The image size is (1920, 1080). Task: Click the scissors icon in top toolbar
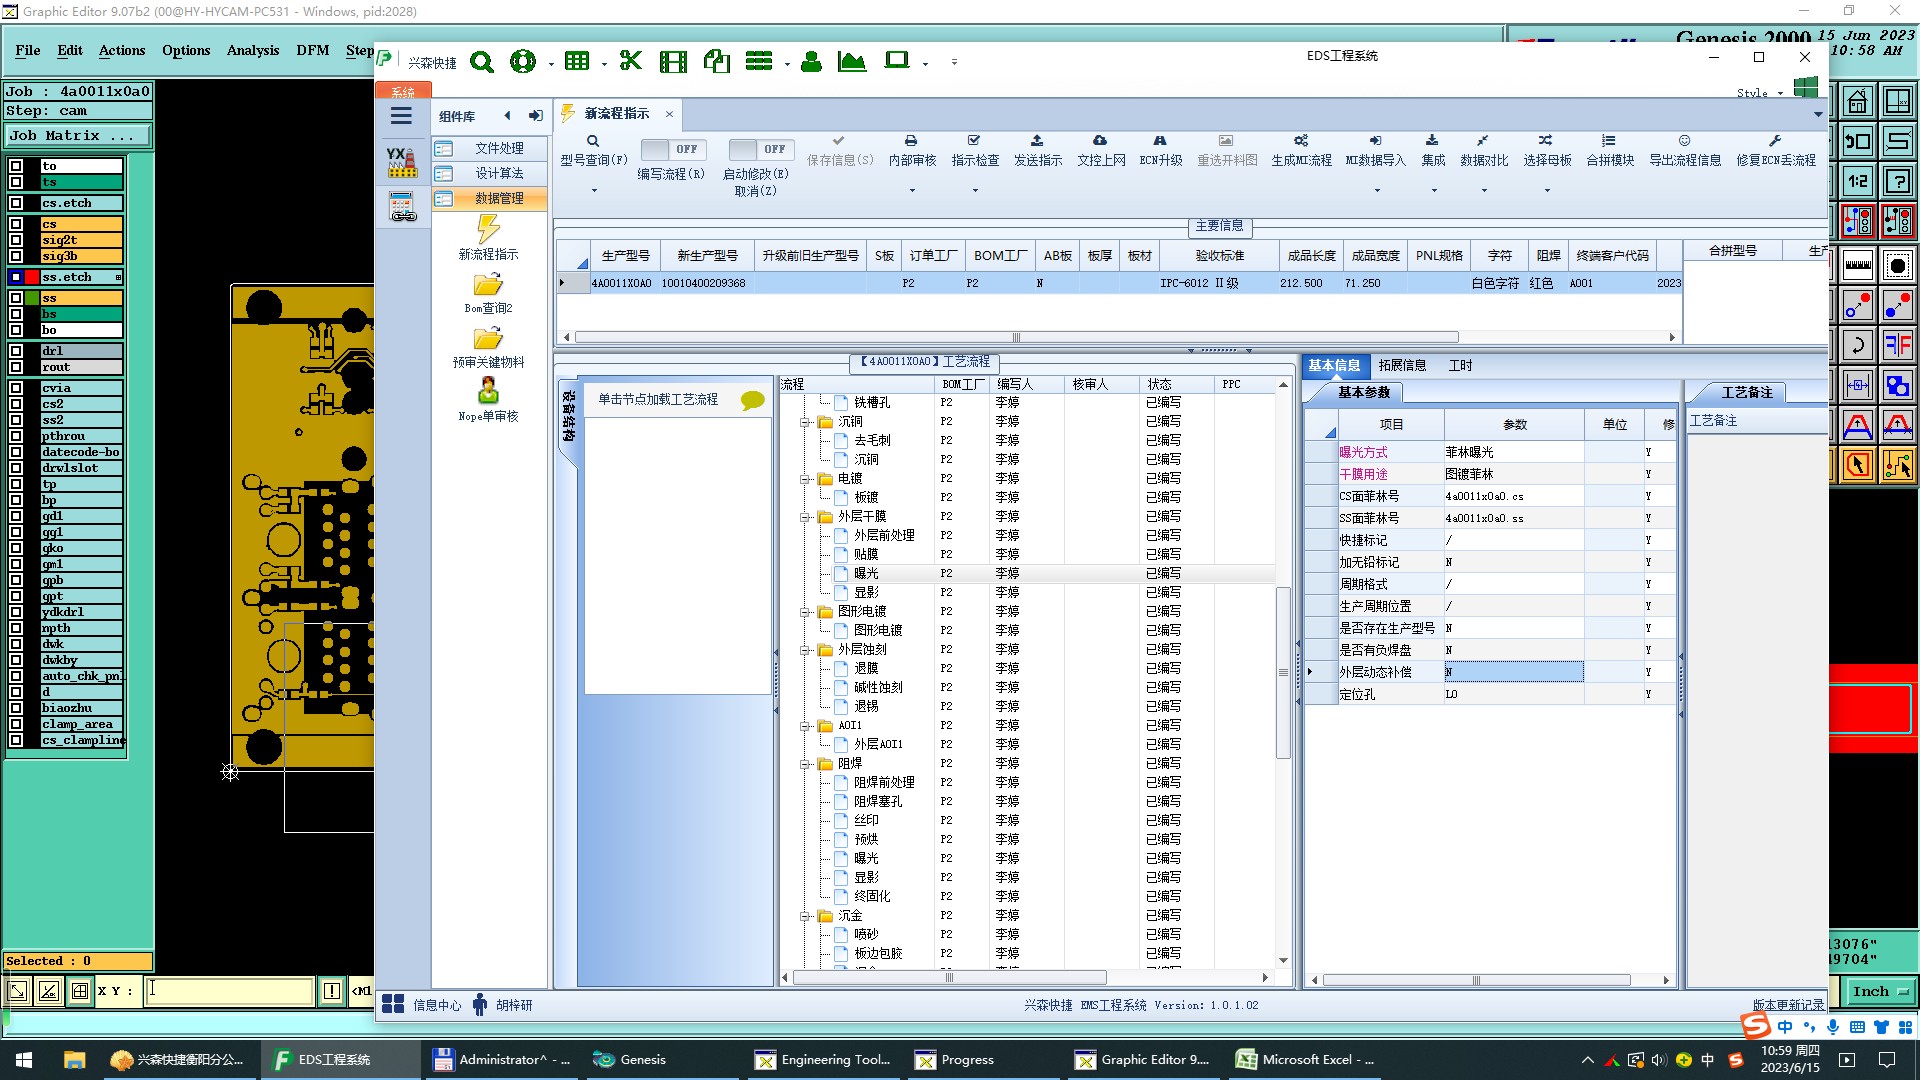click(x=630, y=62)
